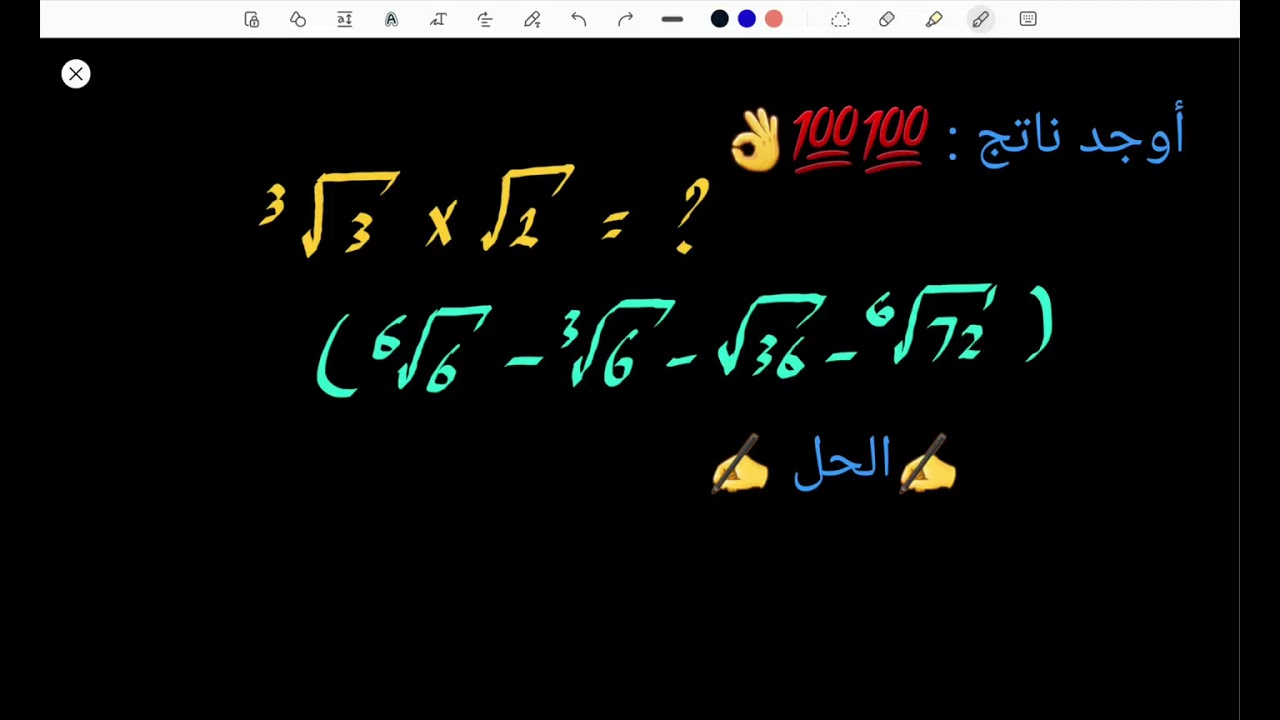The image size is (1280, 720).
Task: Click the Arabic word 'الحل'
Action: [842, 462]
